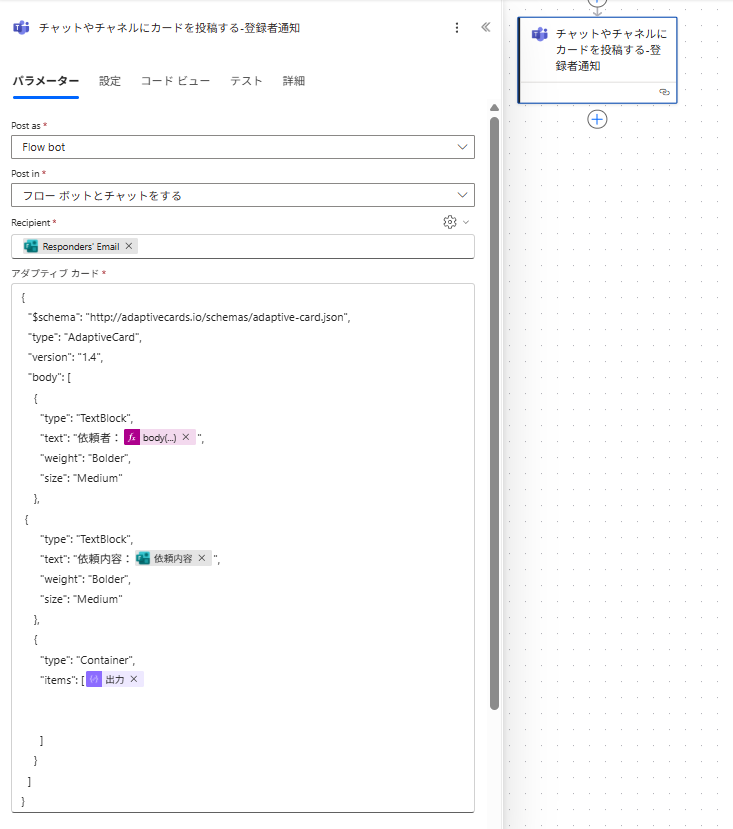Remove the 依頼内容 dynamic content token
The height and width of the screenshot is (829, 733).
pos(201,558)
